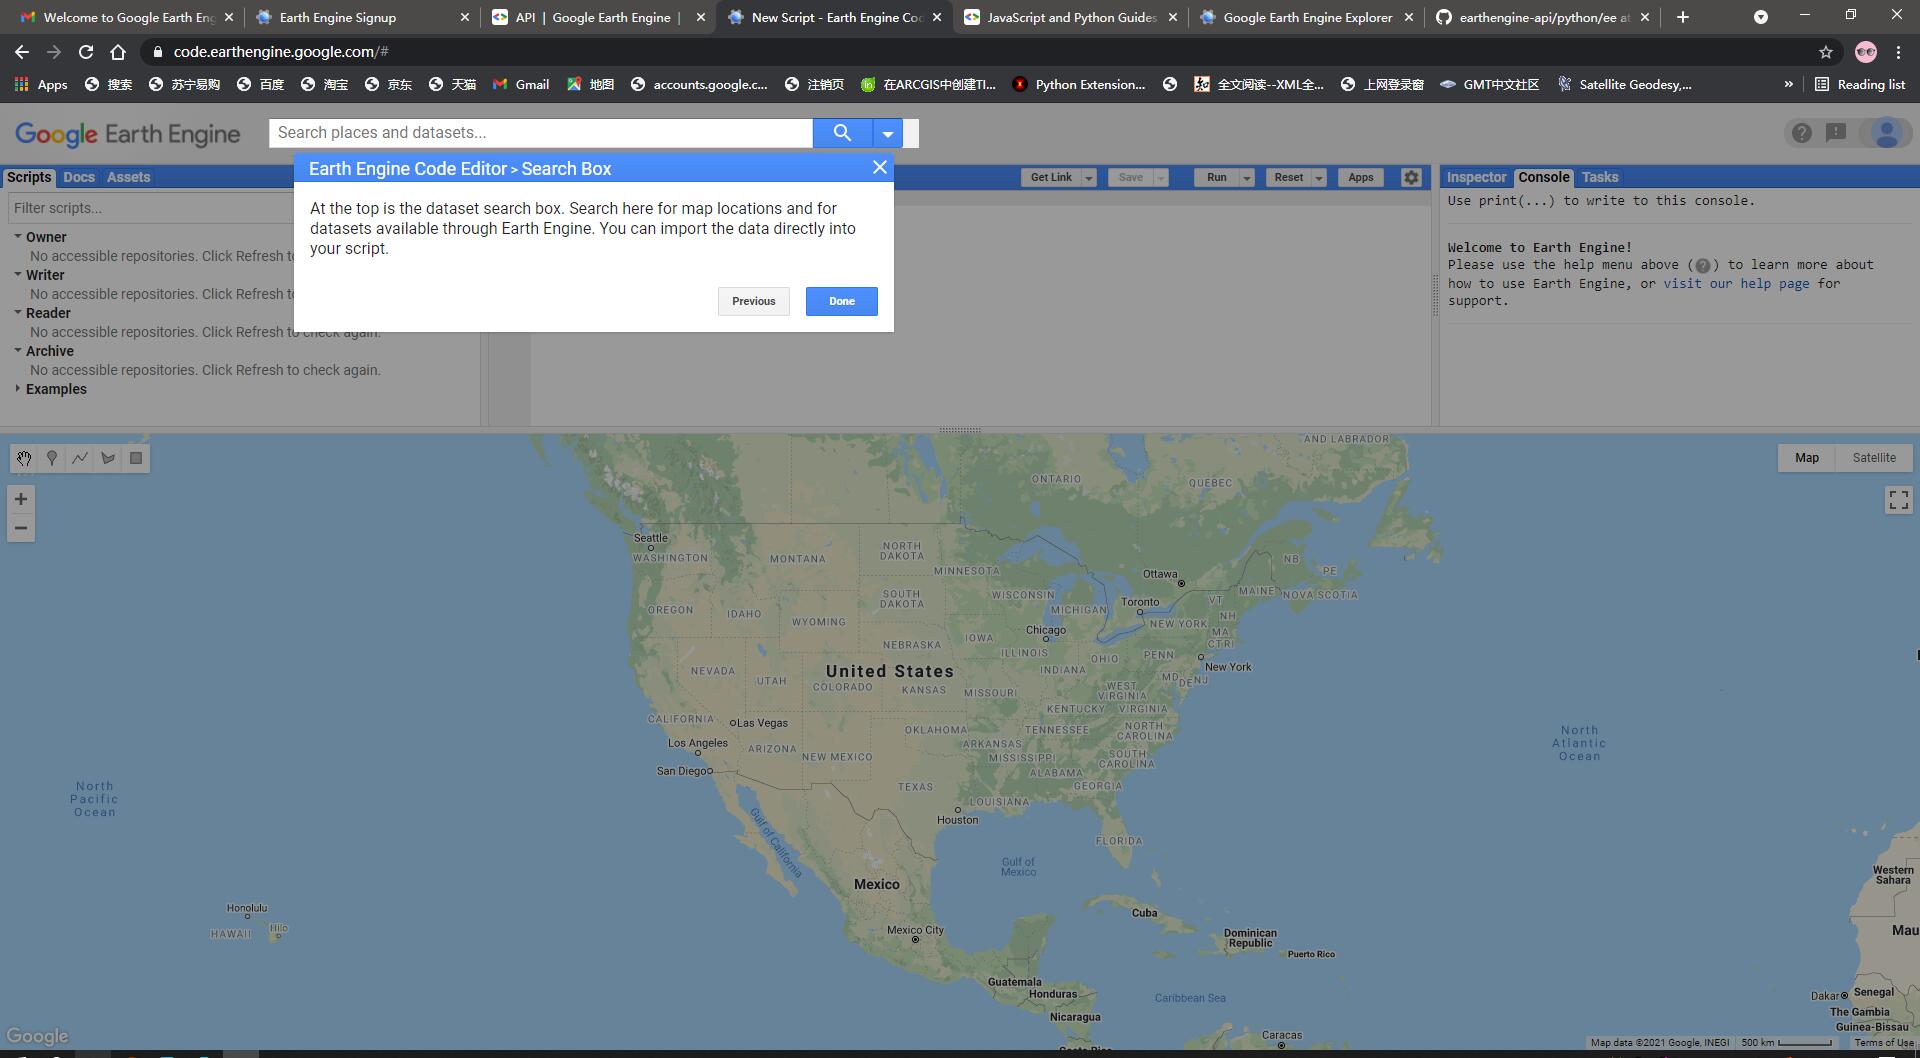Open the user account avatar
This screenshot has width=1920, height=1058.
pyautogui.click(x=1887, y=133)
